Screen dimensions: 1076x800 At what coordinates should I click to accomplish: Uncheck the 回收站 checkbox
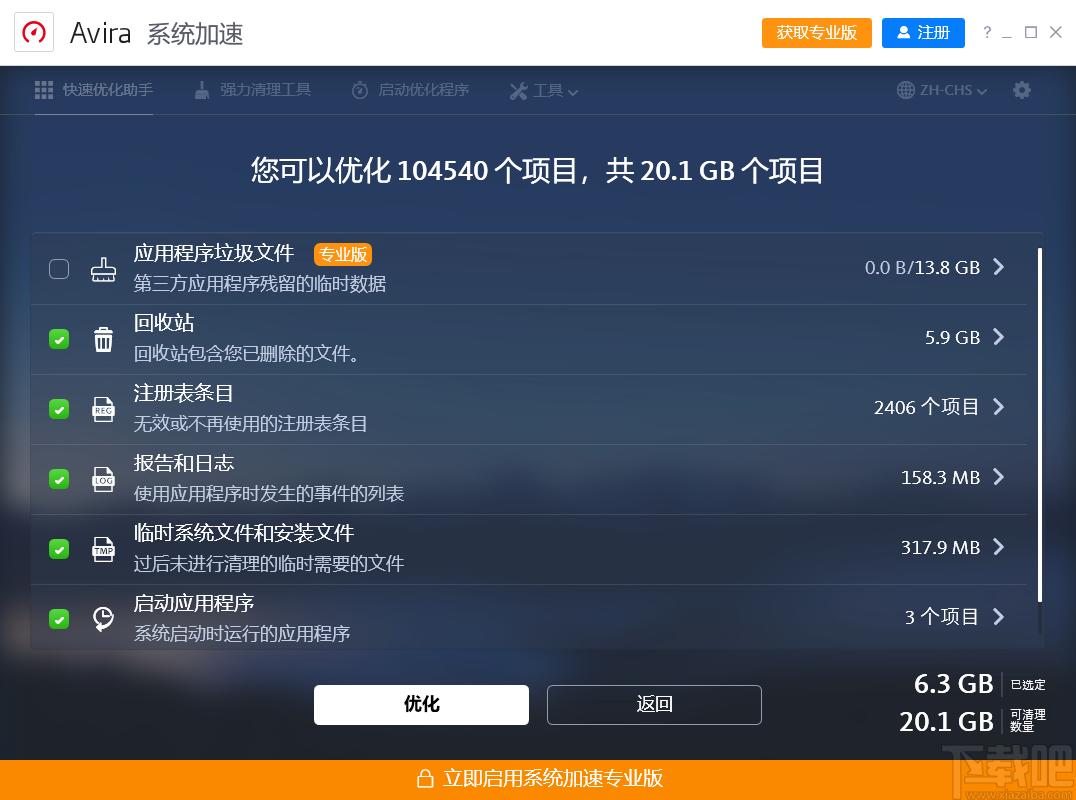pyautogui.click(x=59, y=339)
